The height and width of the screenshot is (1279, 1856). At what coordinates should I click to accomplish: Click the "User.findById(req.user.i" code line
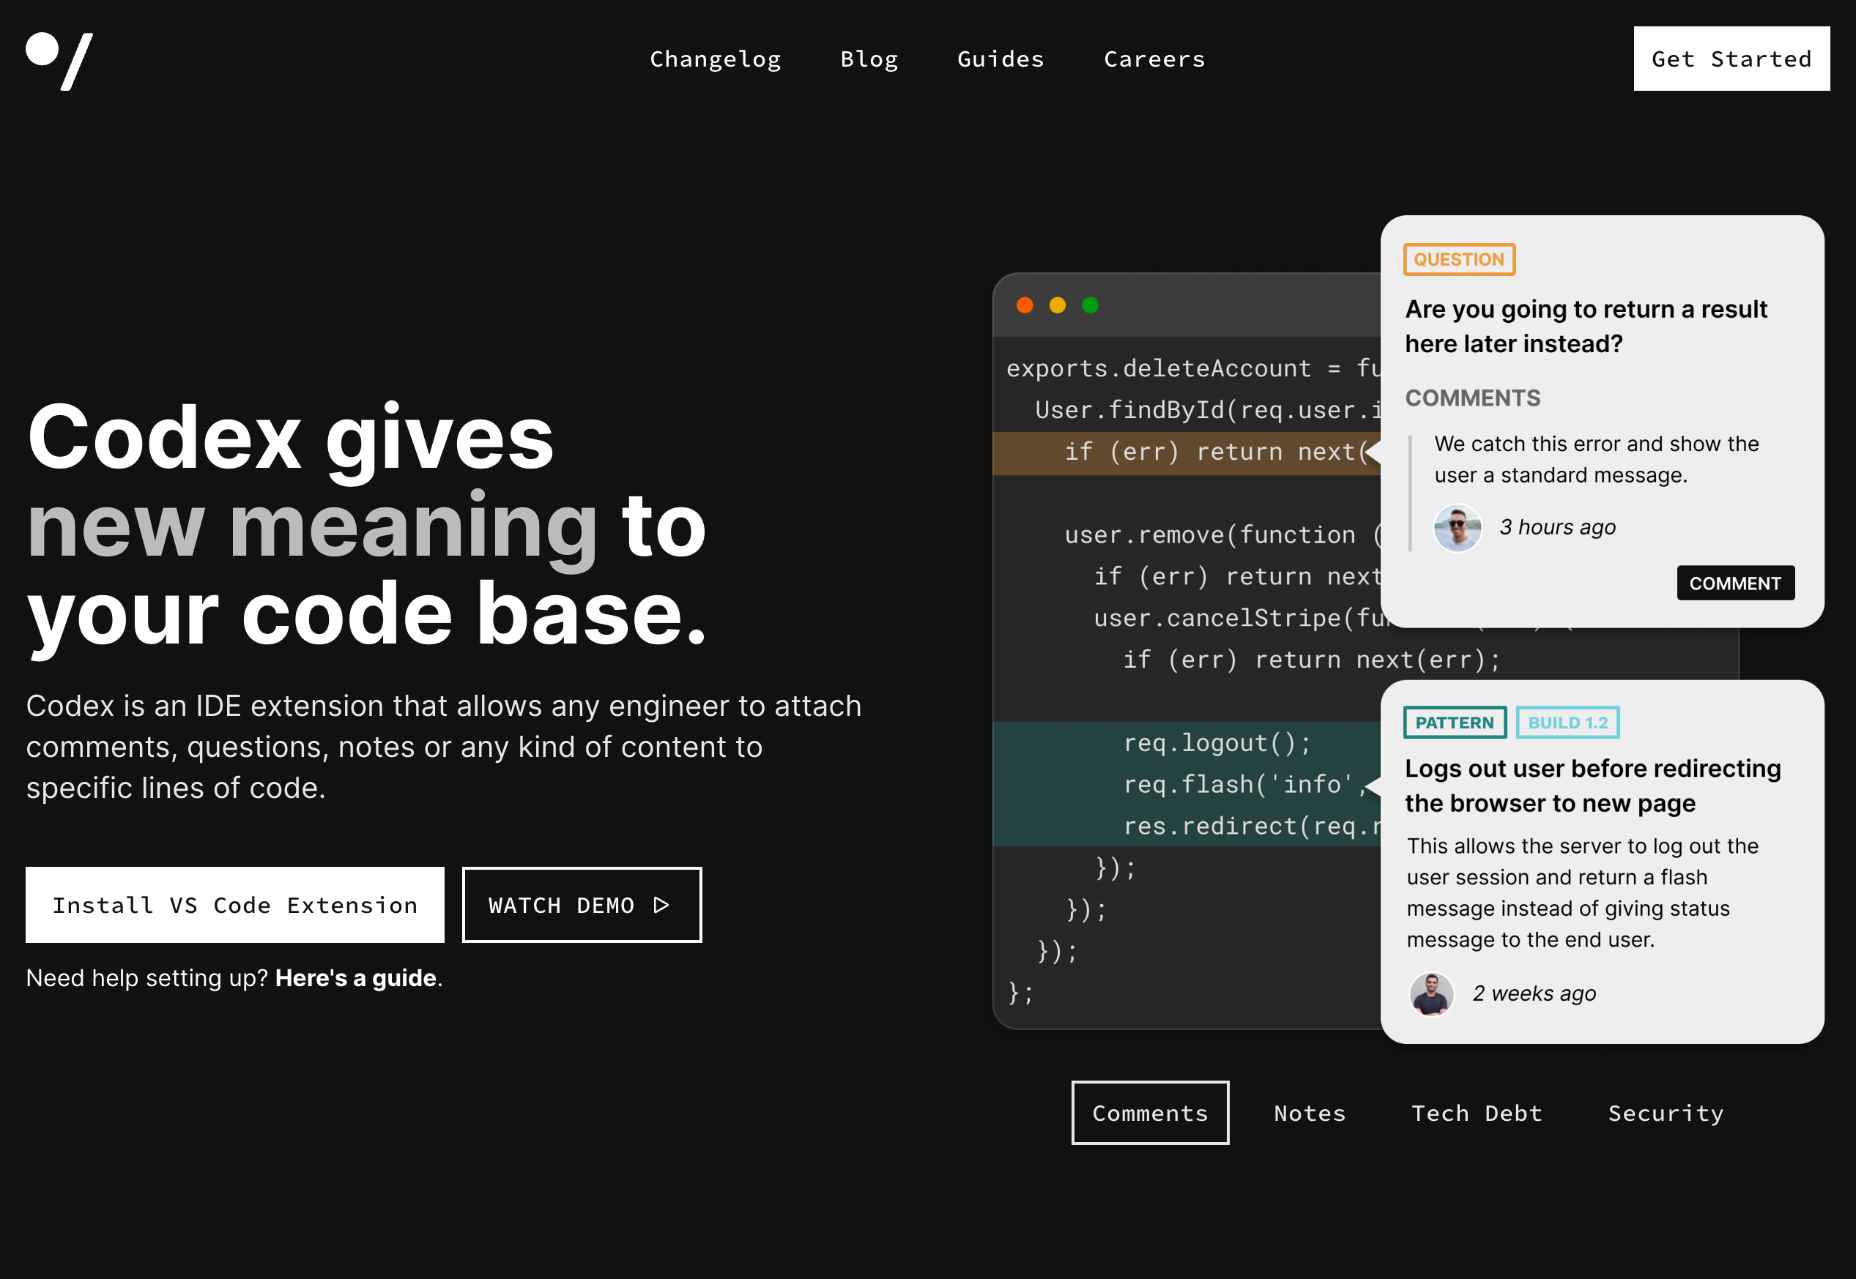[x=1208, y=410]
